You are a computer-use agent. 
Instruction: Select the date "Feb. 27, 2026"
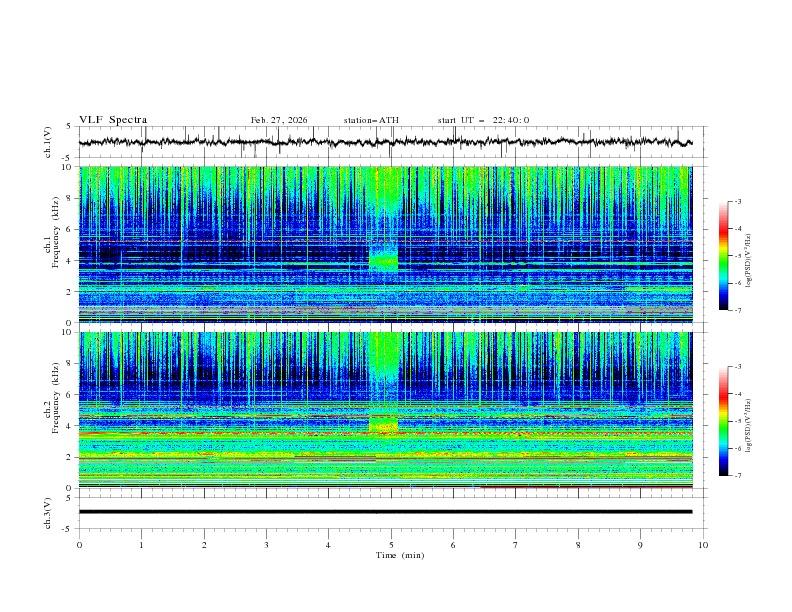[279, 120]
